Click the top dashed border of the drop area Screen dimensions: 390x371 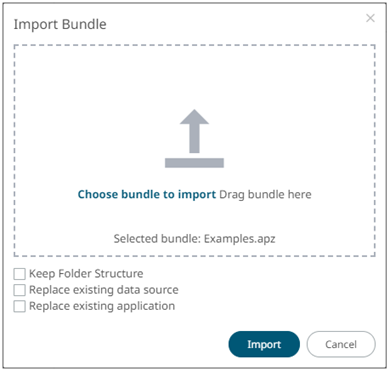[x=194, y=45]
